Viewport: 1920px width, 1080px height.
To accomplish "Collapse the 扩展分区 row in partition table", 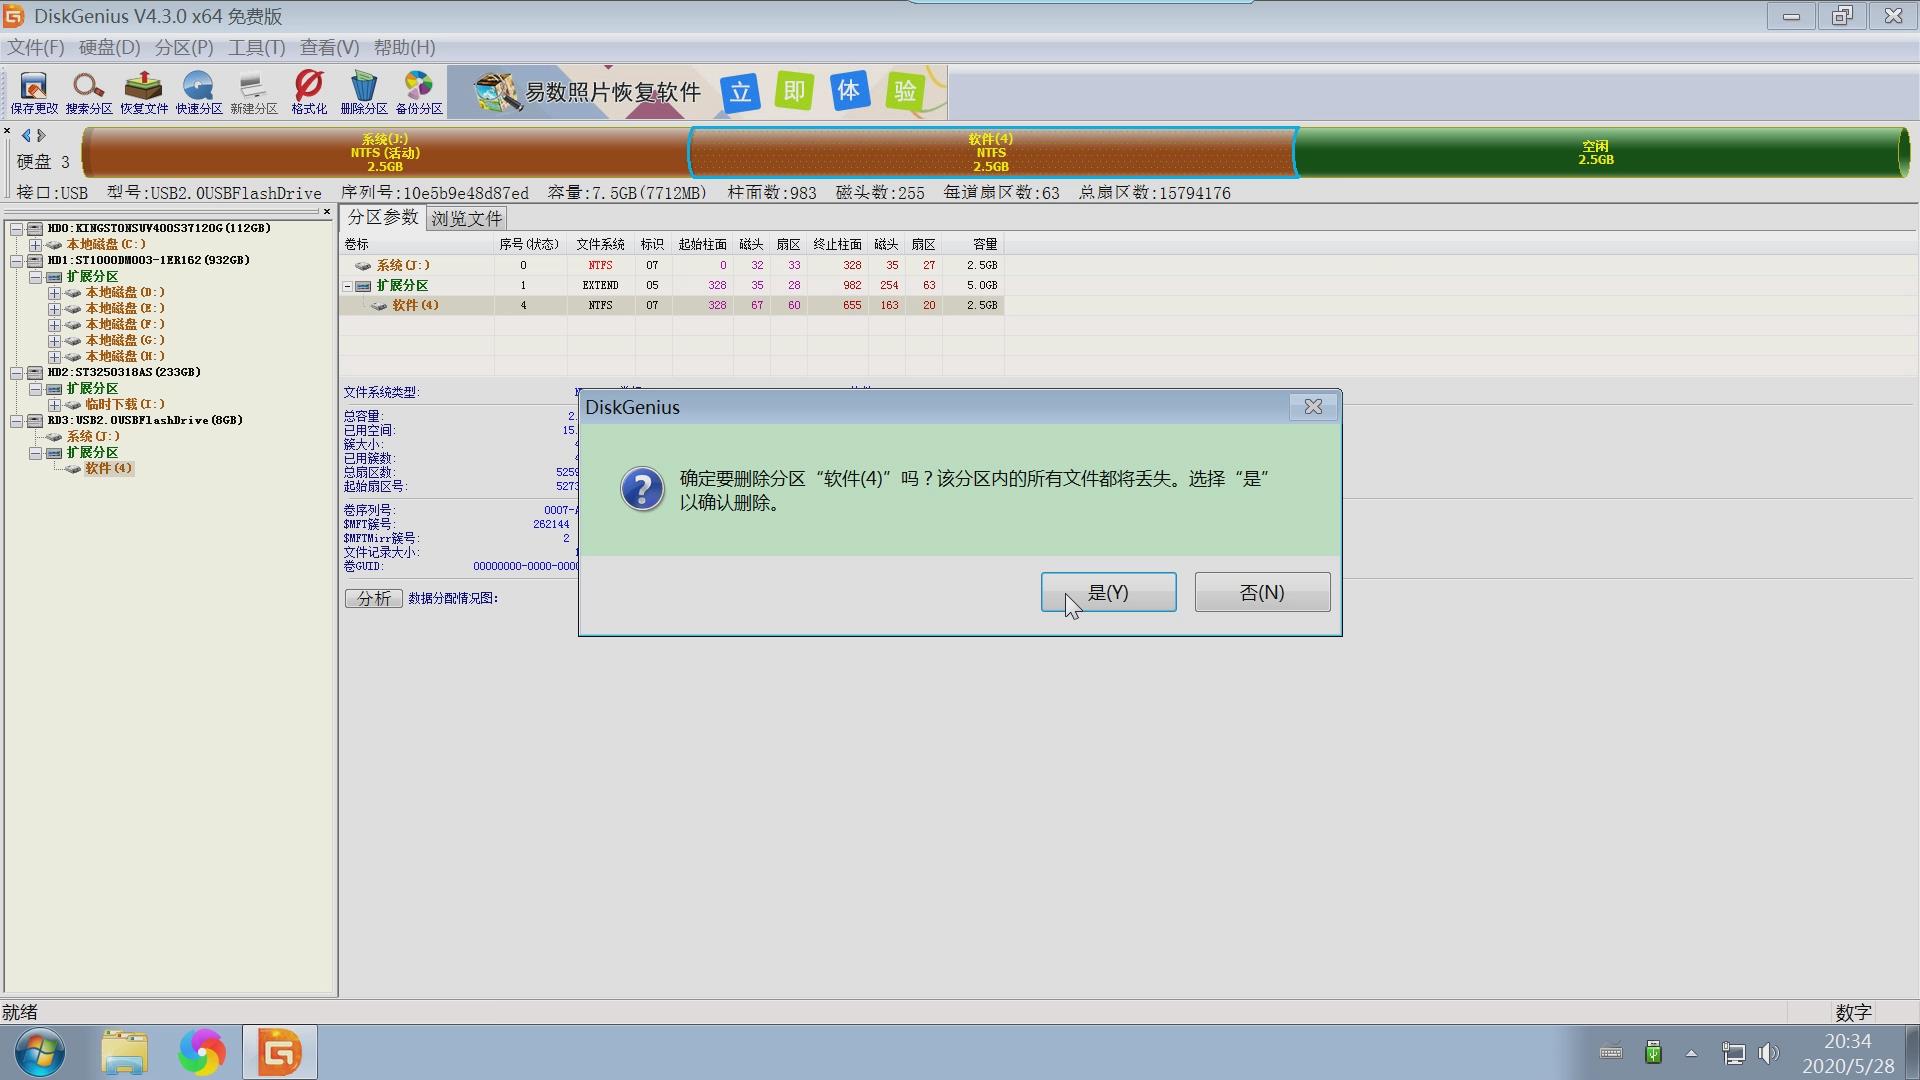I will 348,285.
